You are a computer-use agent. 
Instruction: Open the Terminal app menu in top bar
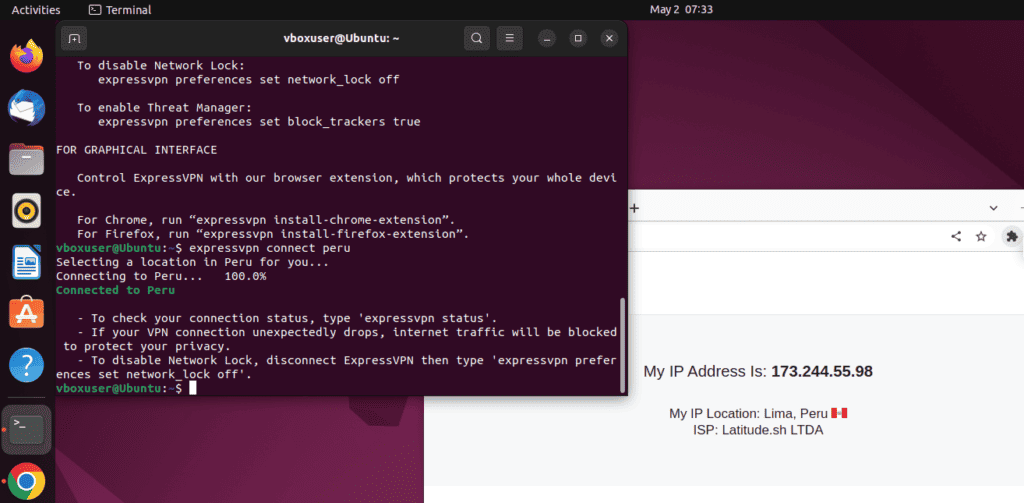[120, 10]
